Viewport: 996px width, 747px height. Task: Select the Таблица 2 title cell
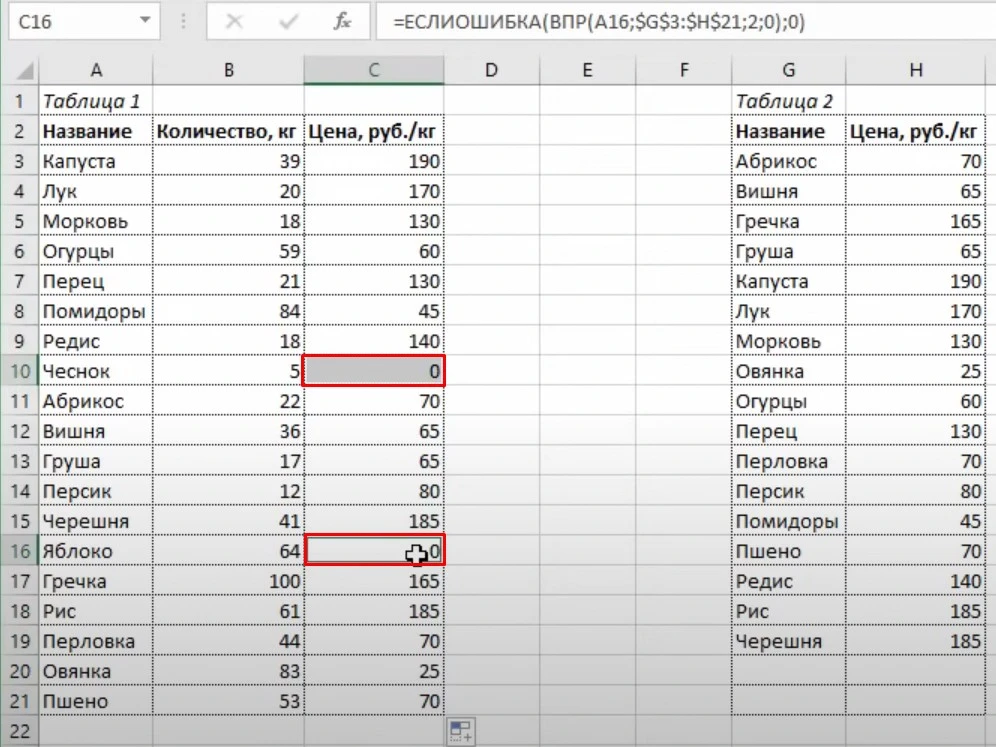[x=788, y=102]
